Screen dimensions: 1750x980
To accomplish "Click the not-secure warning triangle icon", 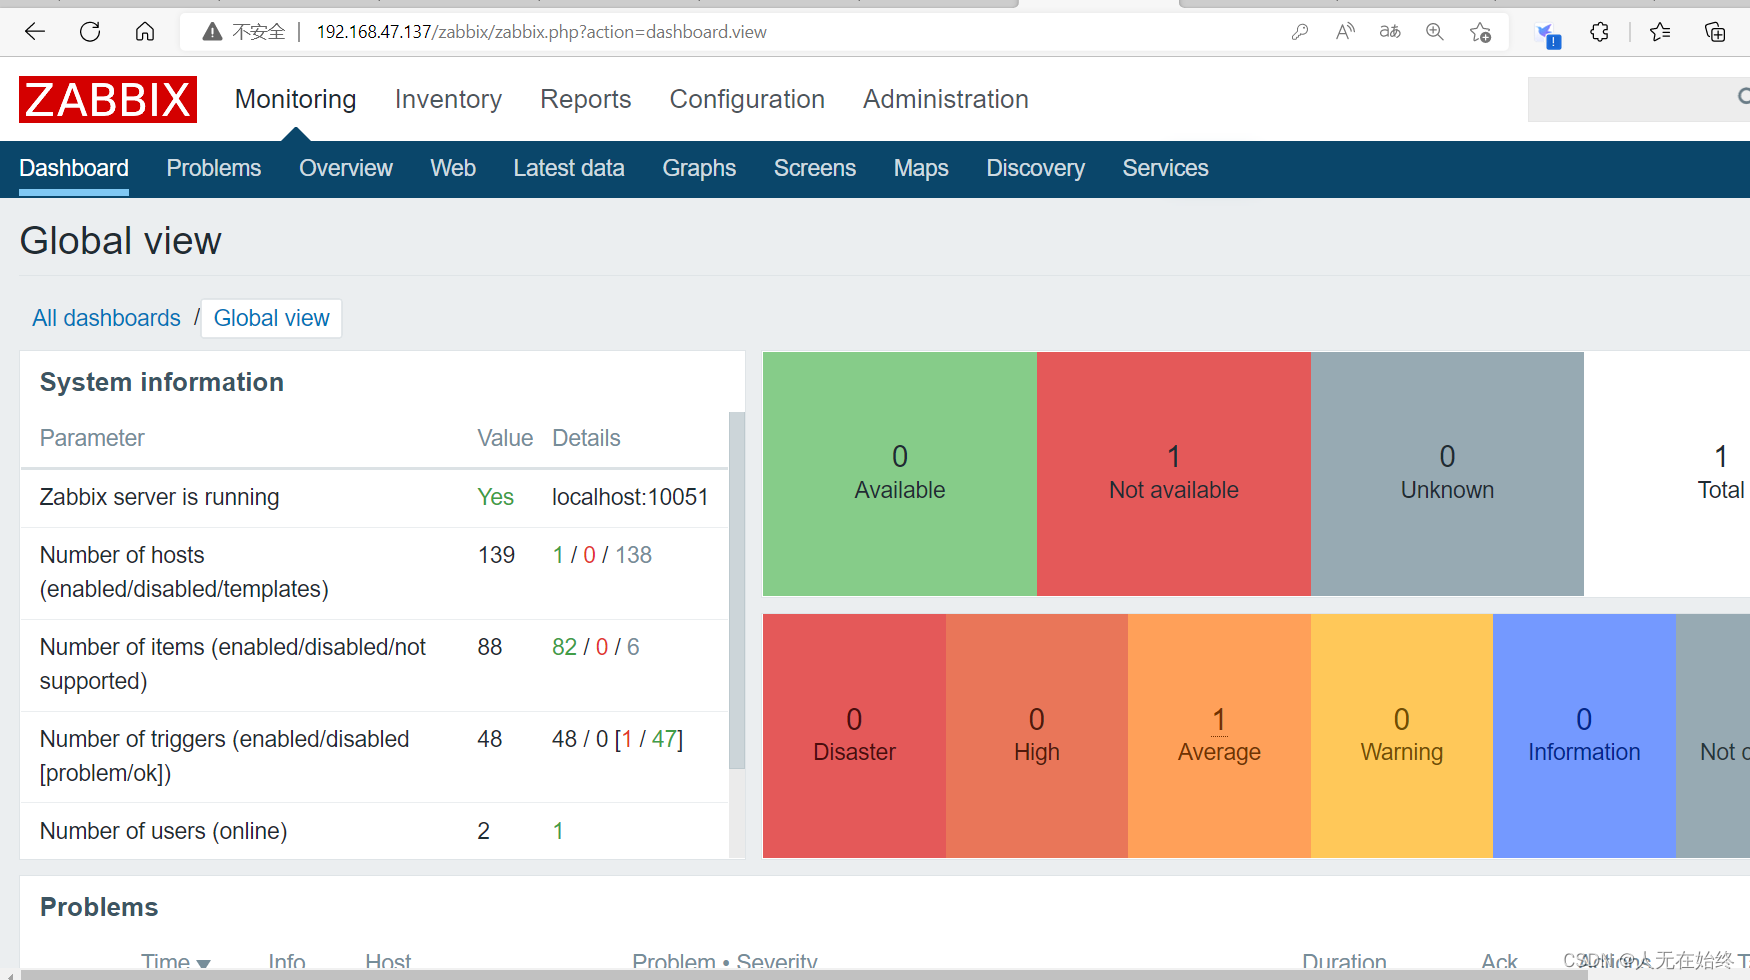I will pyautogui.click(x=212, y=32).
